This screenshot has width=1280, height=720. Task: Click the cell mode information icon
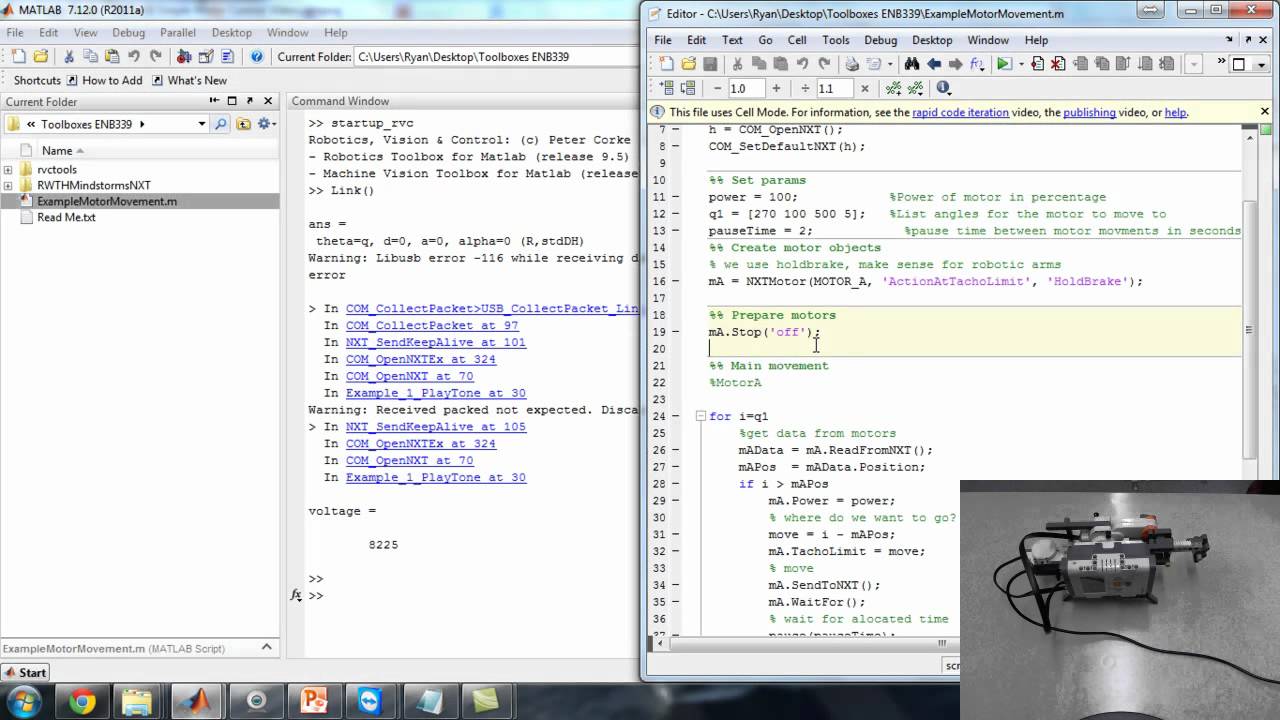[x=943, y=88]
